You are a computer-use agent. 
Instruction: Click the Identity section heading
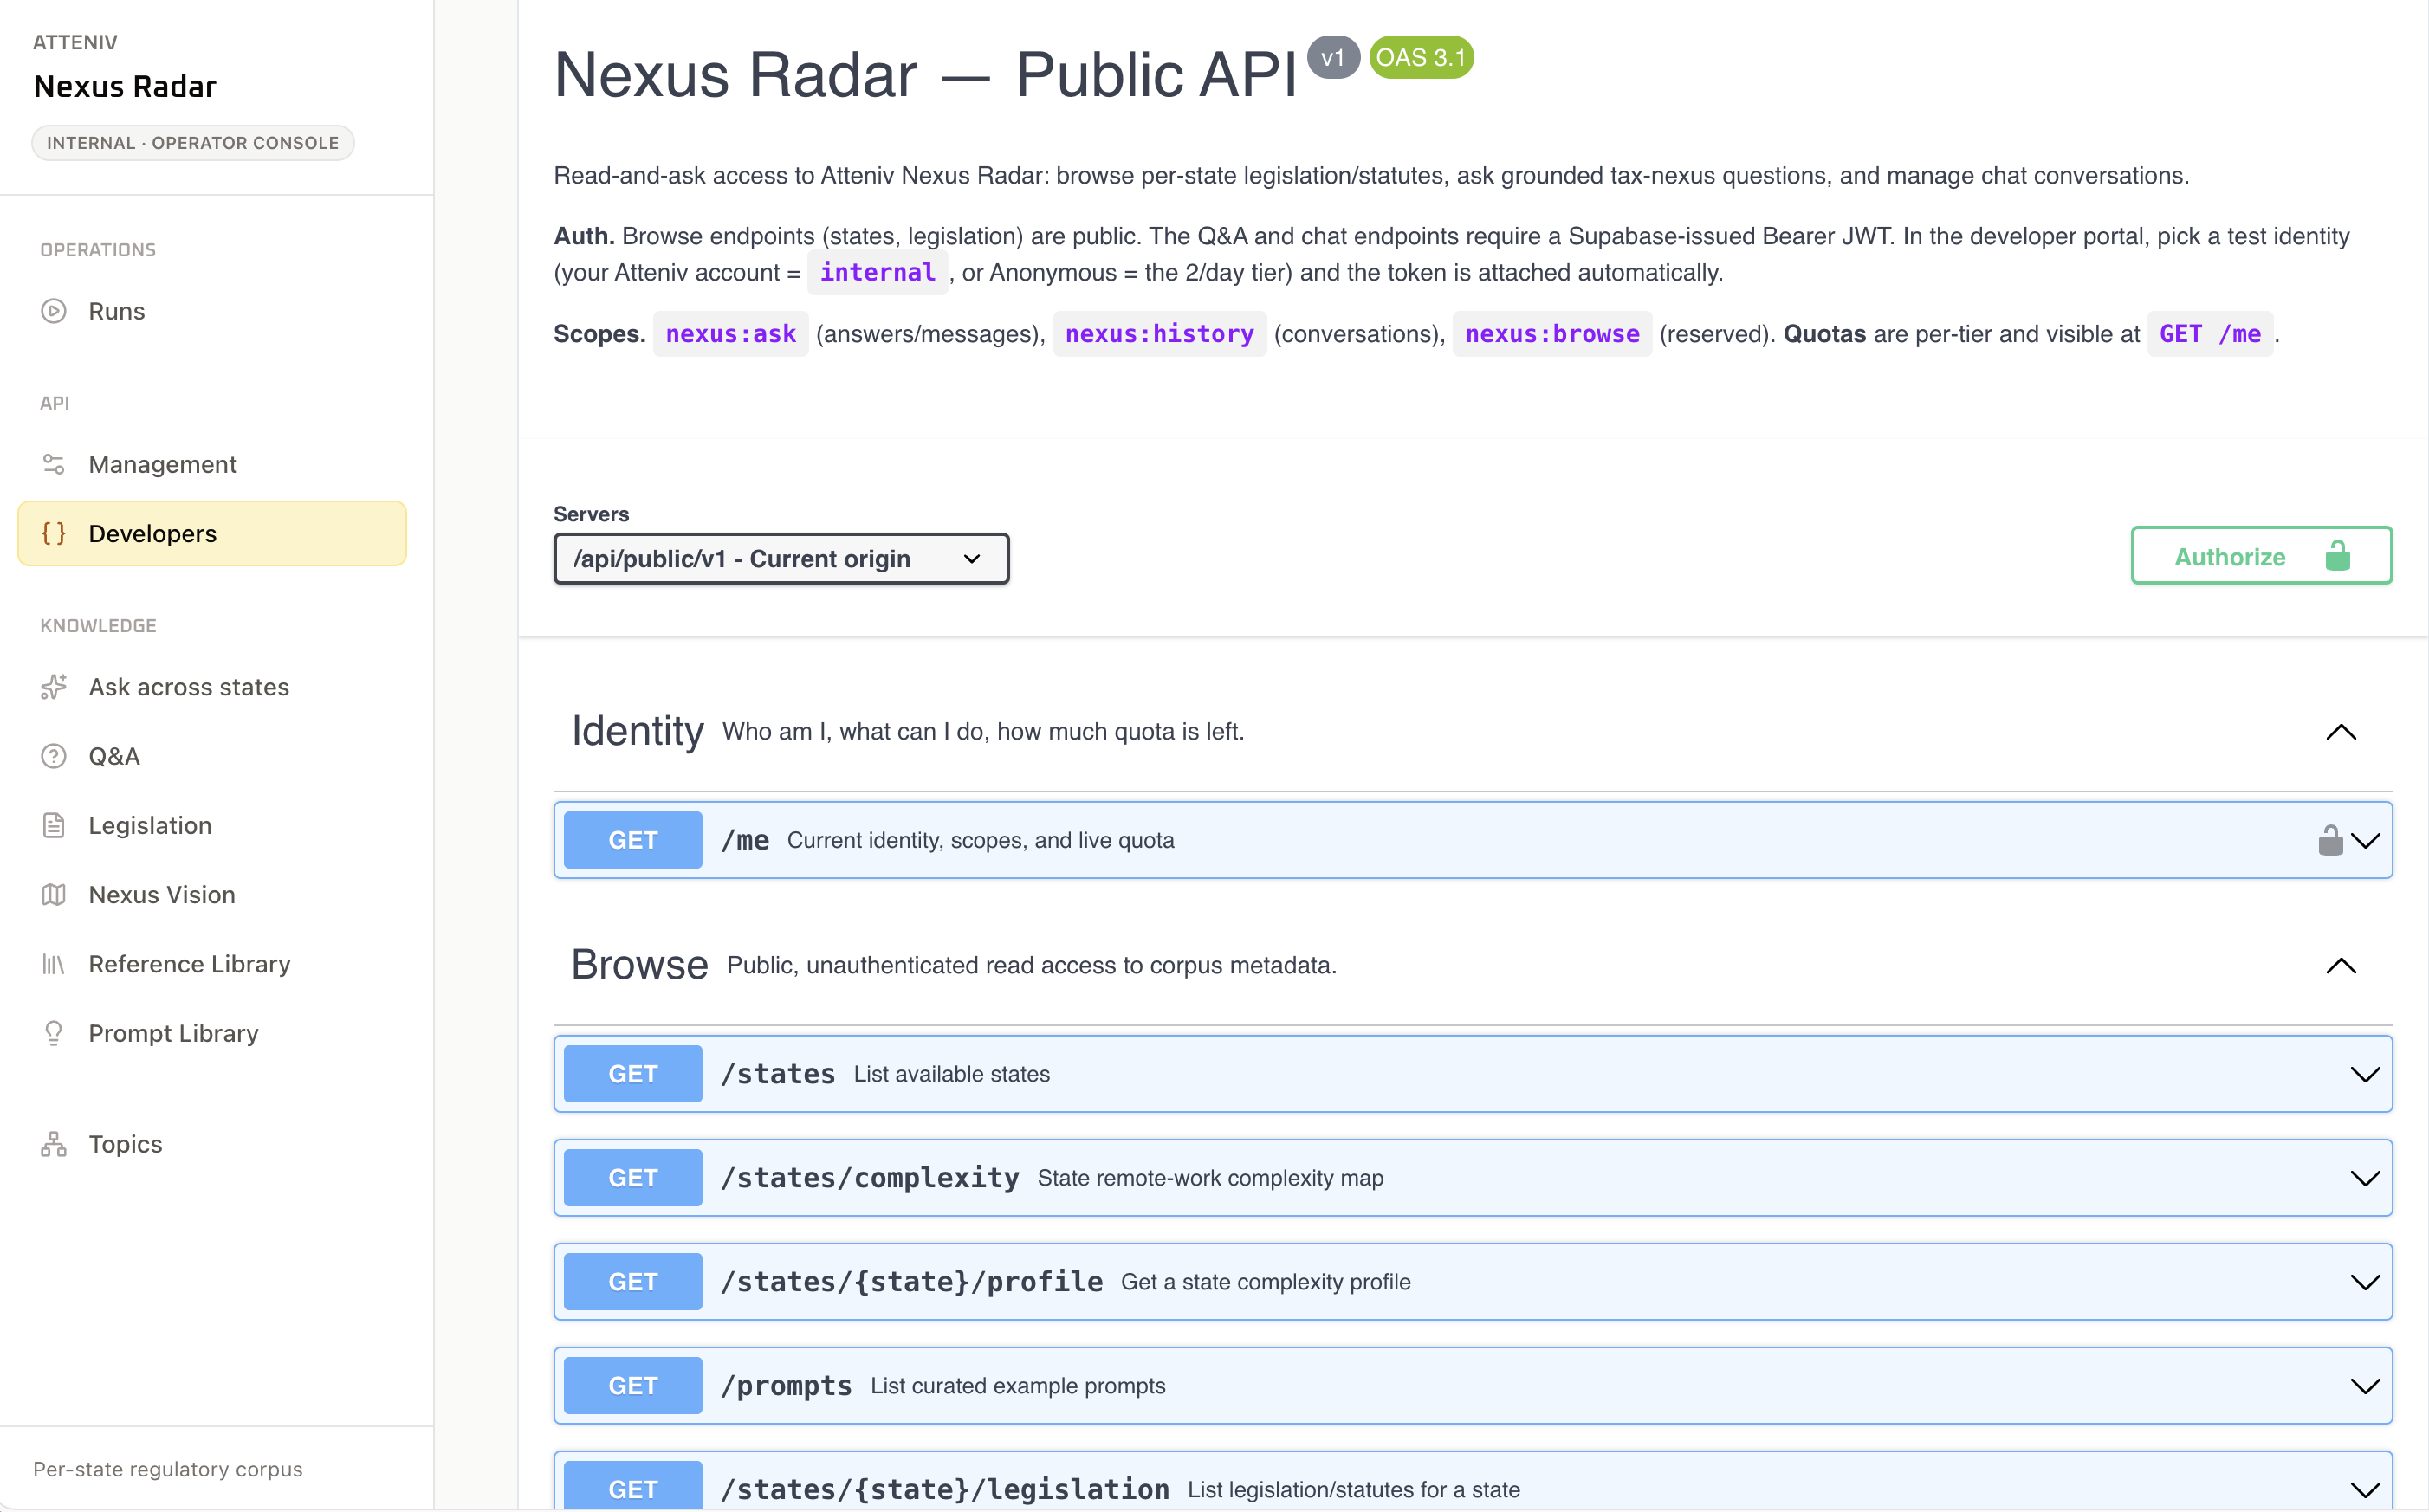point(638,732)
